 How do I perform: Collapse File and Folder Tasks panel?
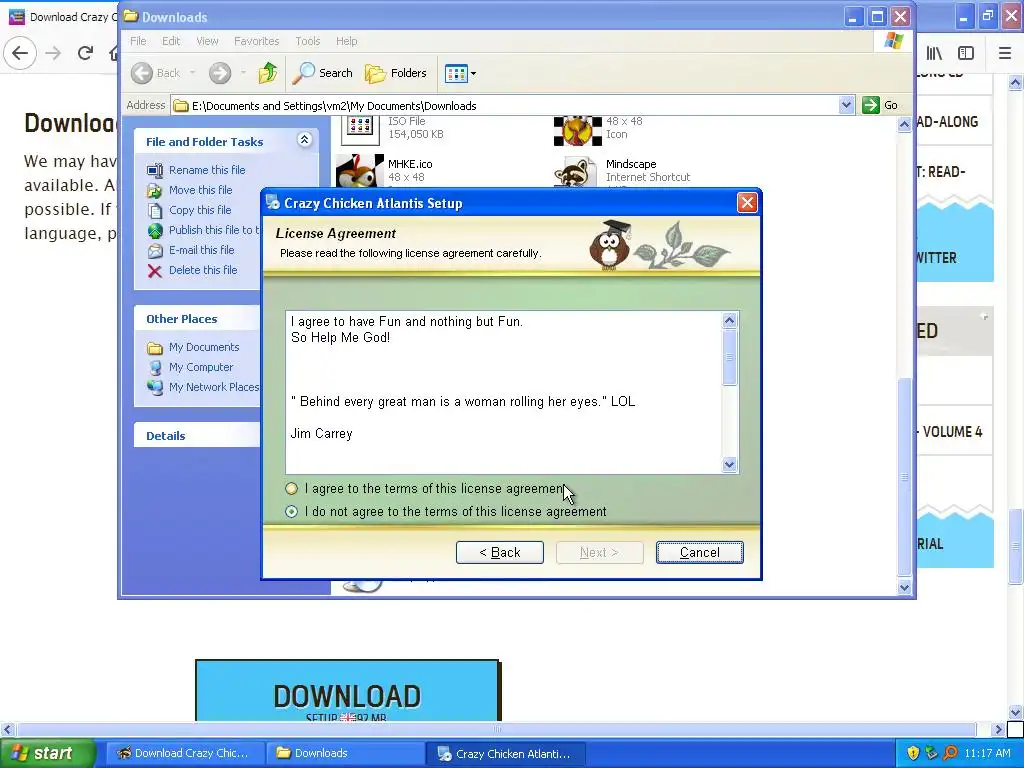coord(304,140)
